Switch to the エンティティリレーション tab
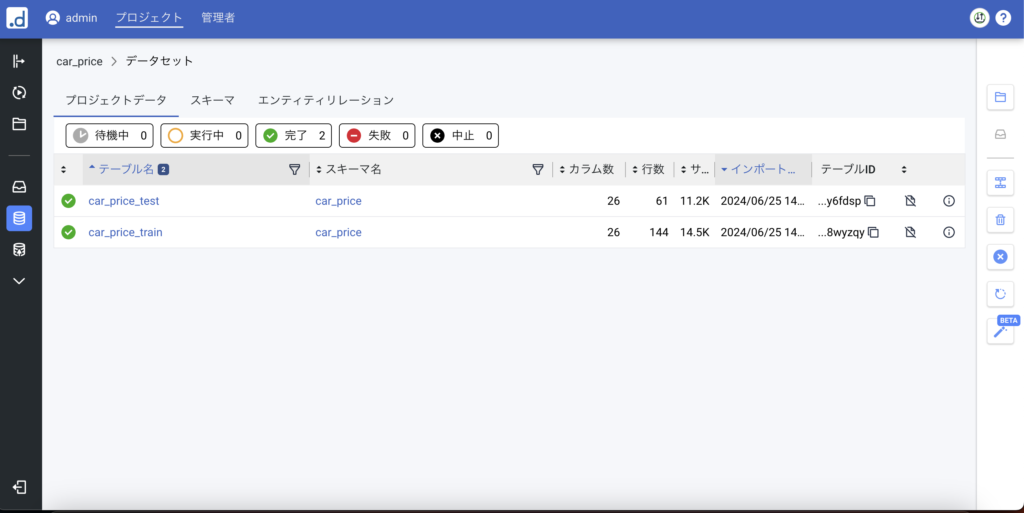This screenshot has height=513, width=1024. click(325, 100)
